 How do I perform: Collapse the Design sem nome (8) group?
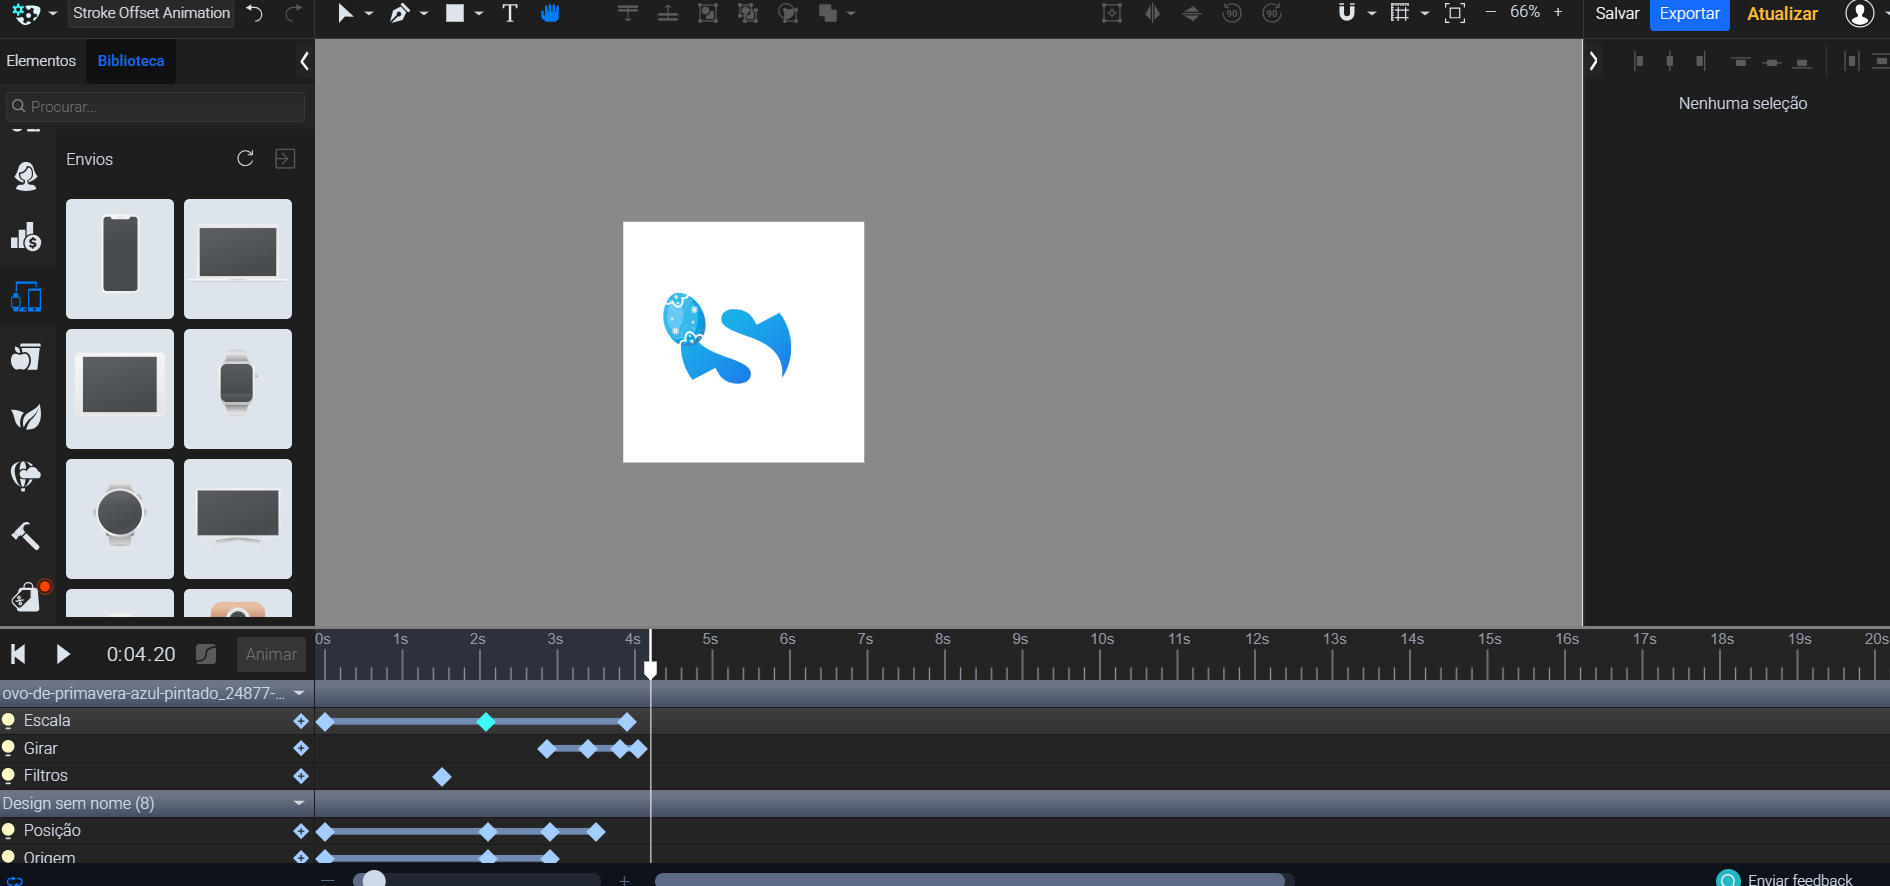click(x=298, y=803)
